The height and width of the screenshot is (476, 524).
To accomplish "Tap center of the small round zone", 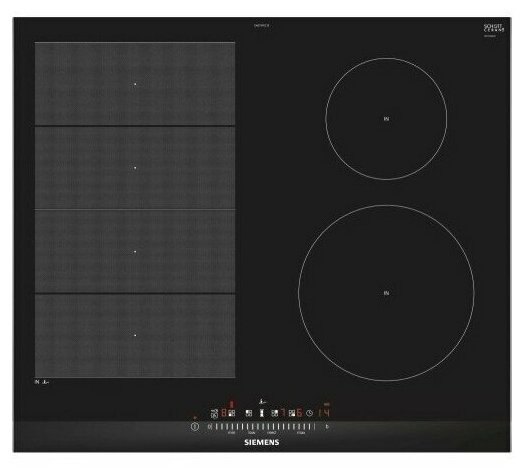I will [x=386, y=119].
